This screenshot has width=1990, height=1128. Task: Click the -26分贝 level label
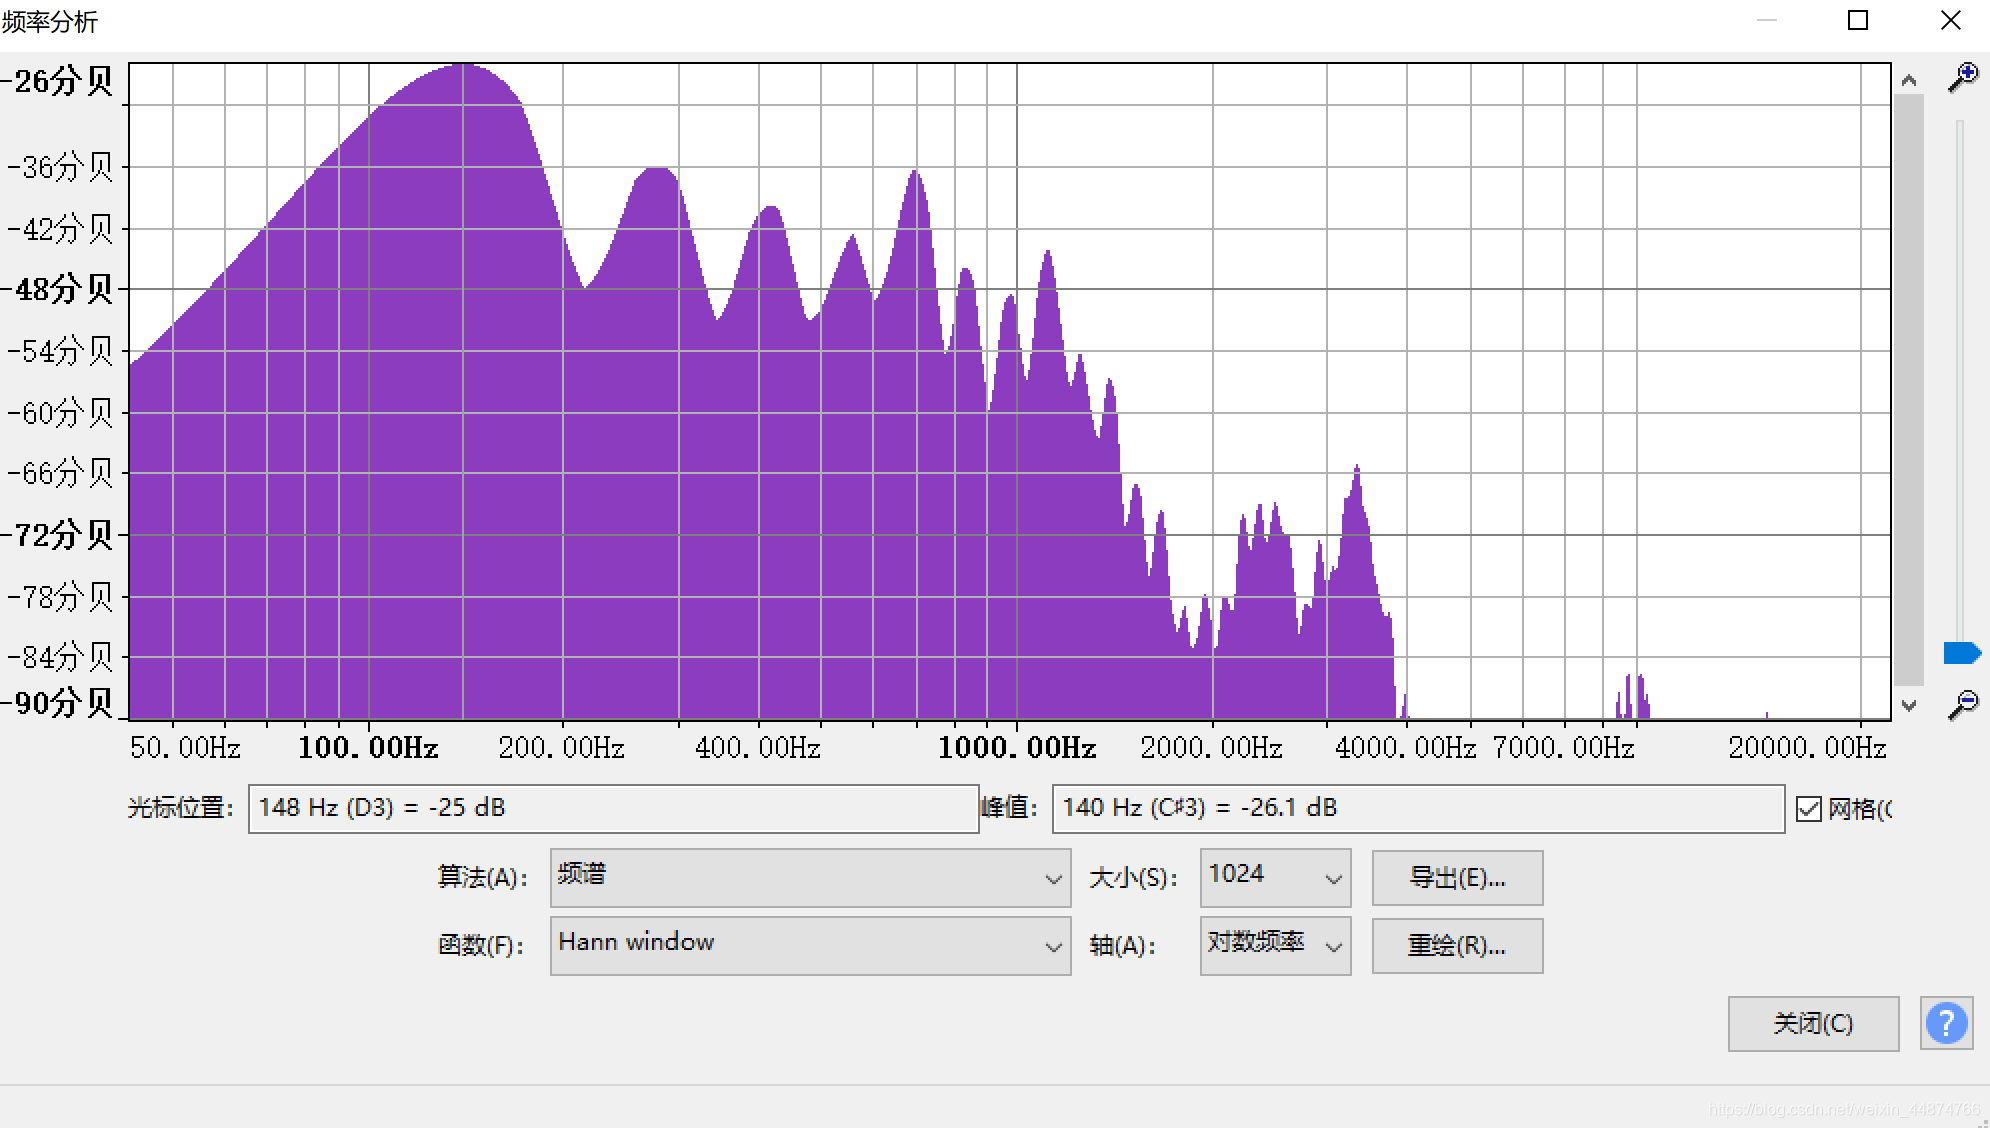click(x=57, y=81)
